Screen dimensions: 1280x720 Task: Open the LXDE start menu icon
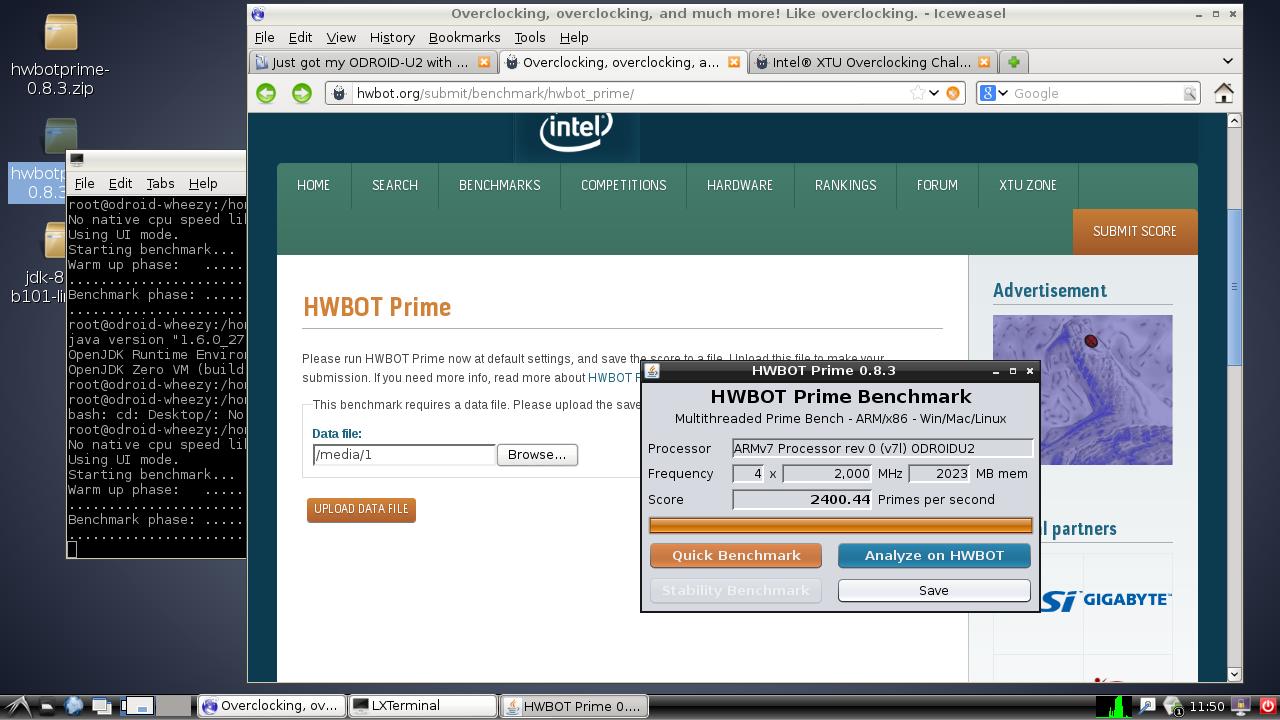20,705
